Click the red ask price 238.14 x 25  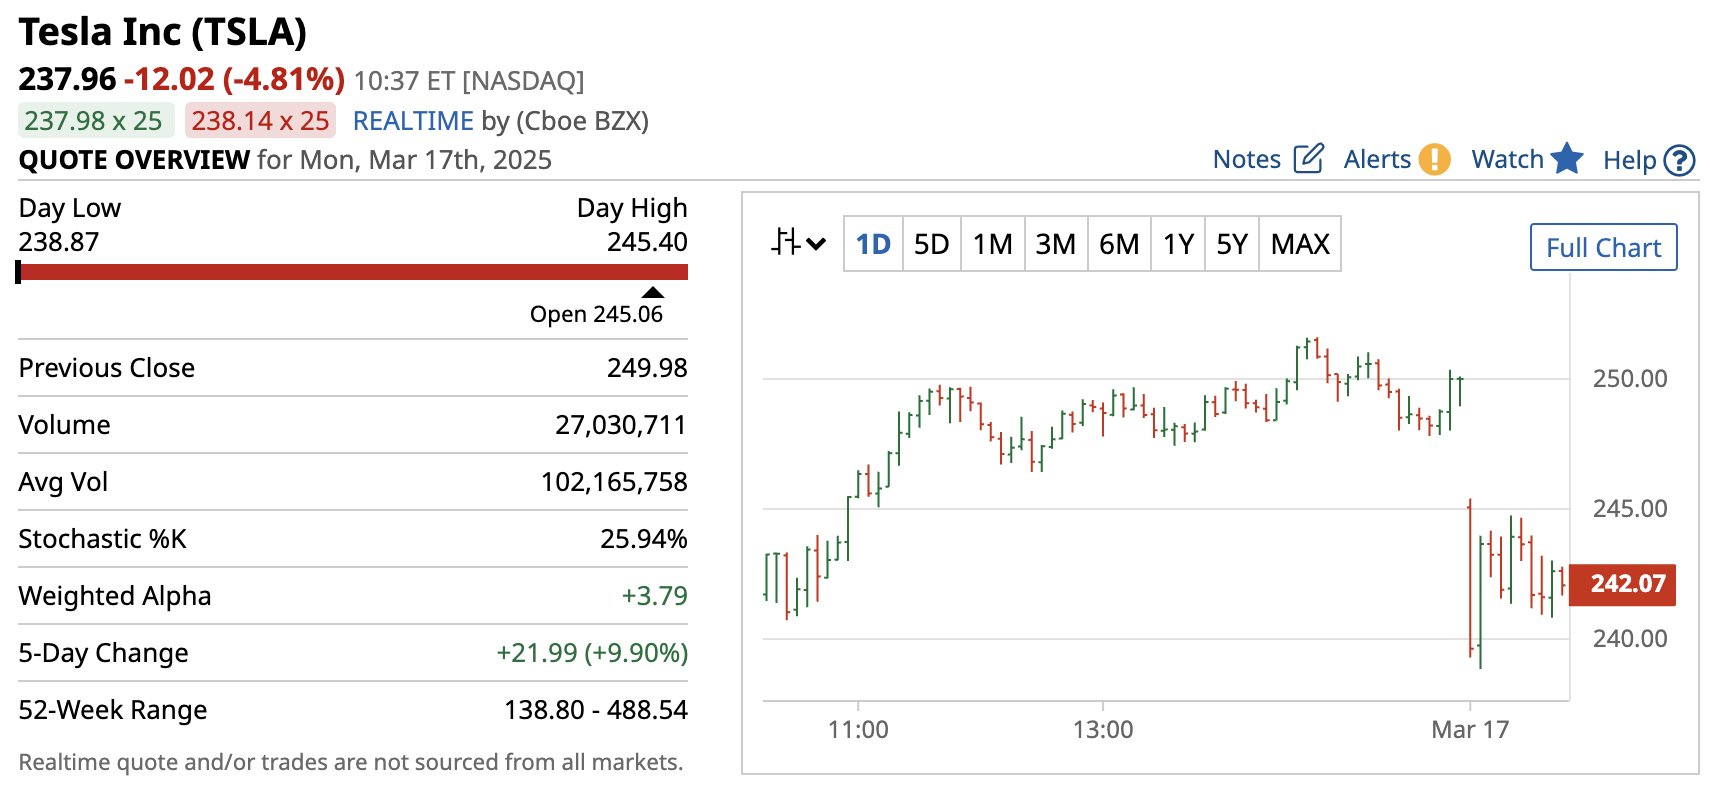[260, 121]
